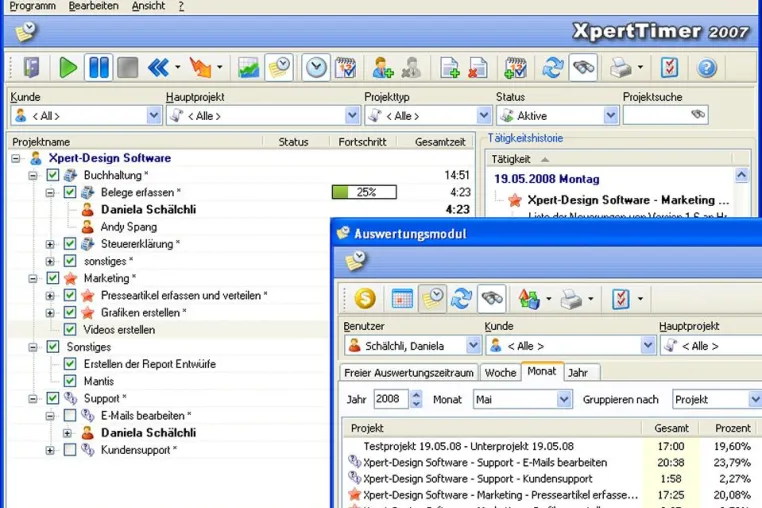Screen dimensions: 762x508
Task: Click the add calendar entry icon
Action: 515,68
